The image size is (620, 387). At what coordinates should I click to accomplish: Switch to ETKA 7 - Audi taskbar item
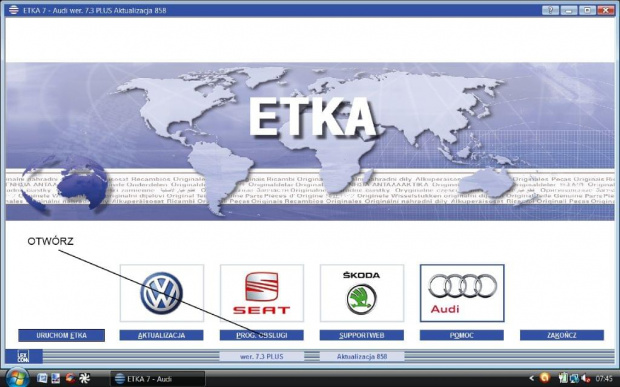[x=157, y=379]
